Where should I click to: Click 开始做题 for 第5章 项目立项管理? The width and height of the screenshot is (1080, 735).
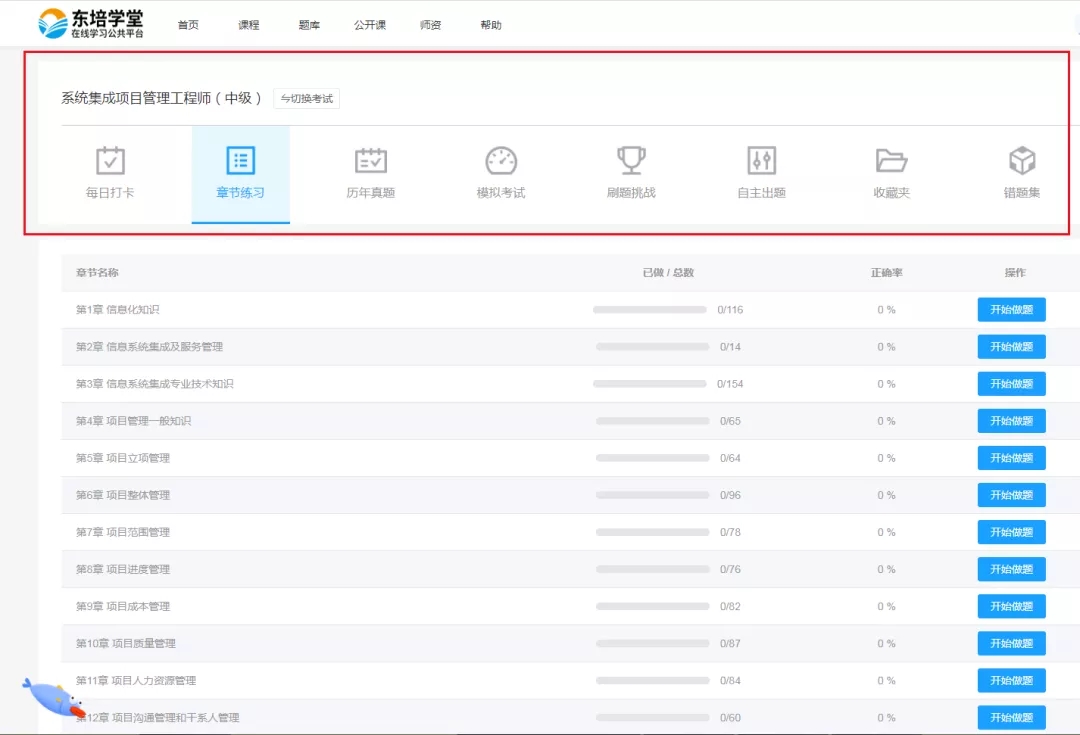point(1011,458)
